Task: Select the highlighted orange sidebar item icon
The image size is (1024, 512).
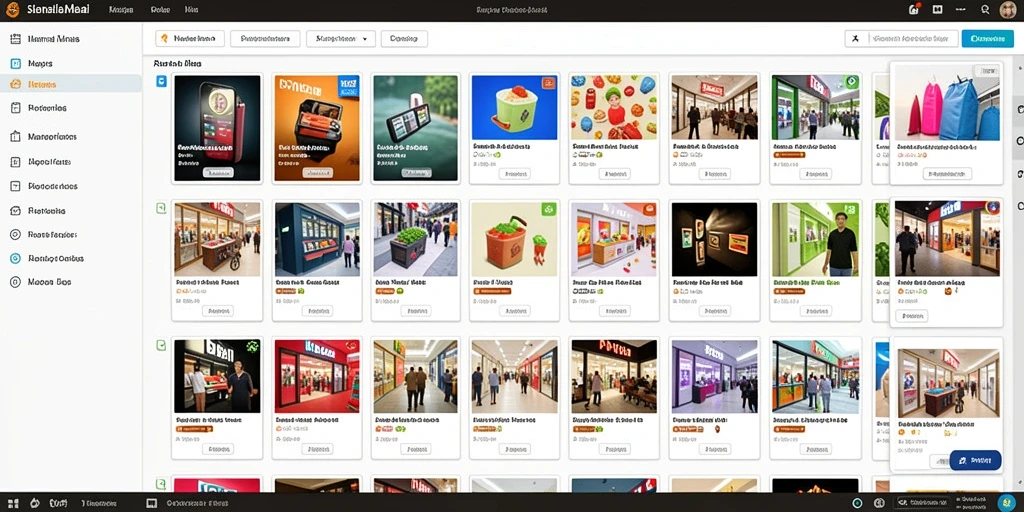Action: point(16,84)
